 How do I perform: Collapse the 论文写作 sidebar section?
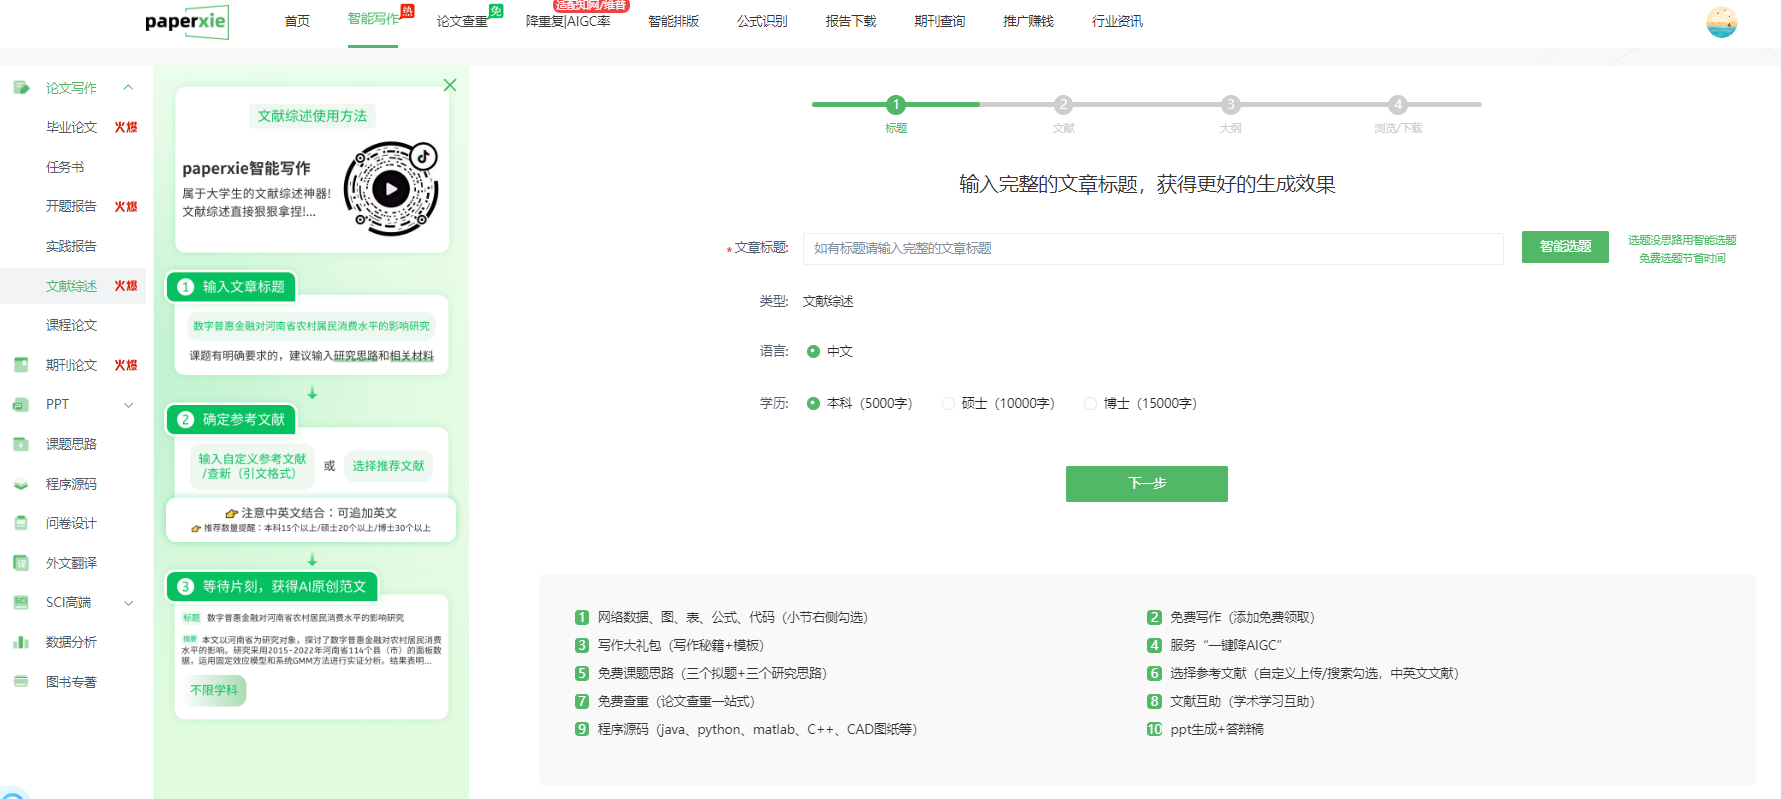[128, 88]
